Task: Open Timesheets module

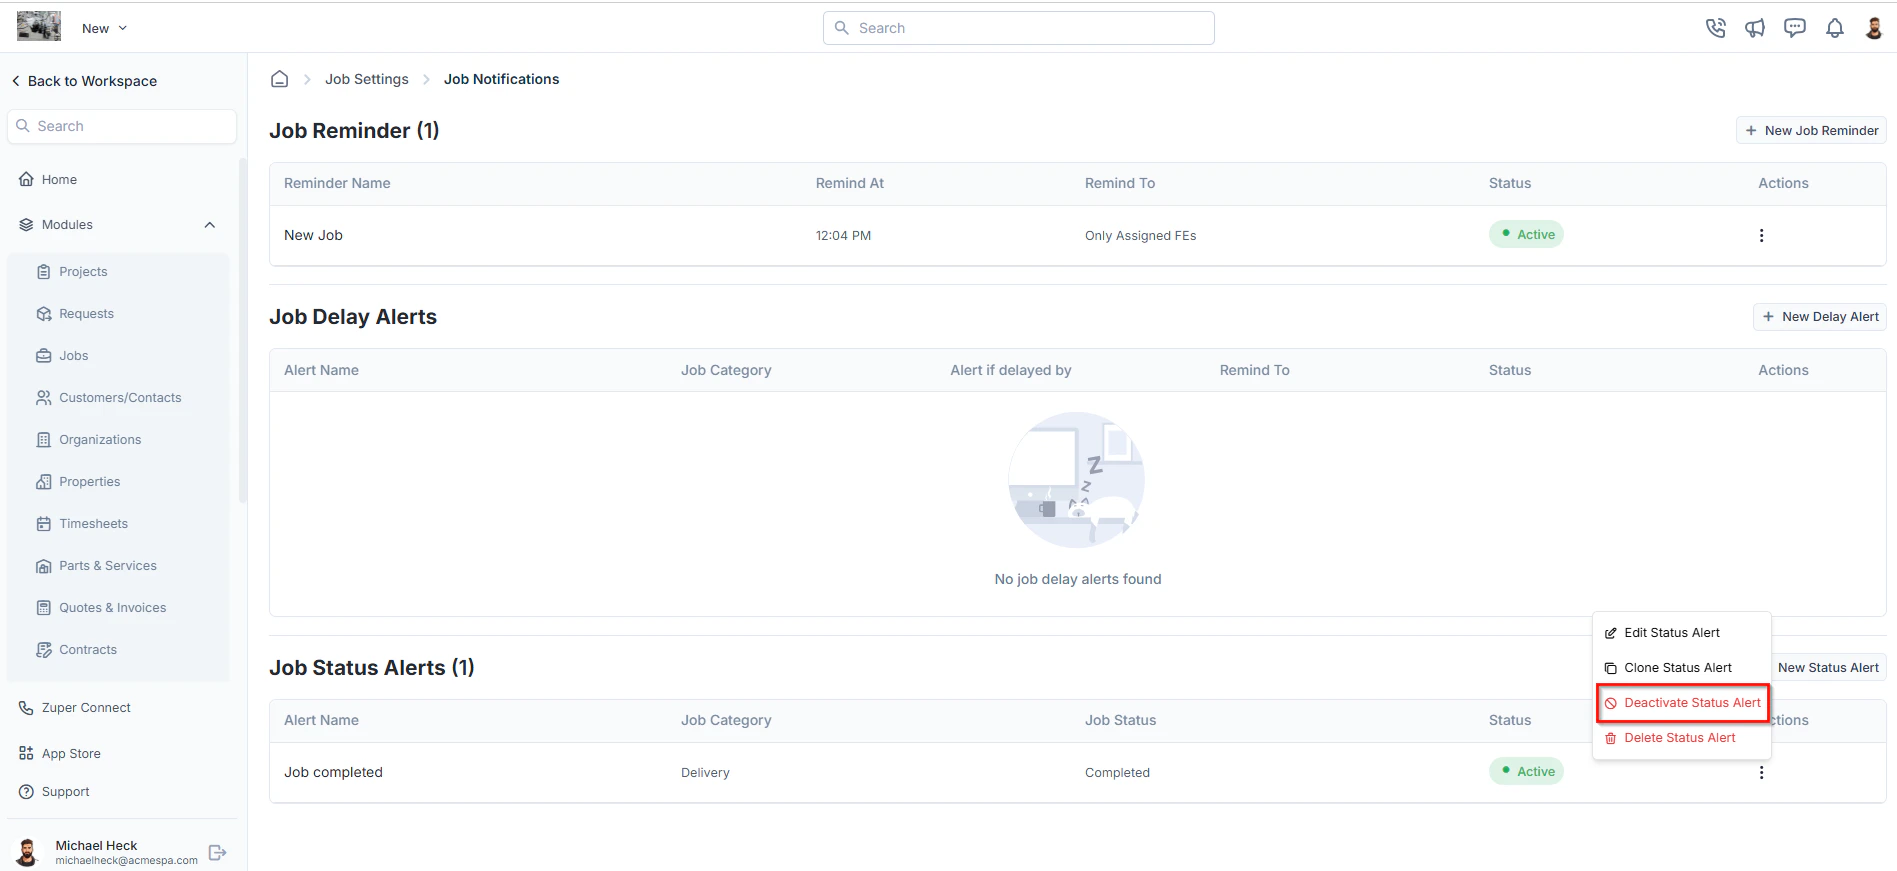Action: pyautogui.click(x=82, y=524)
